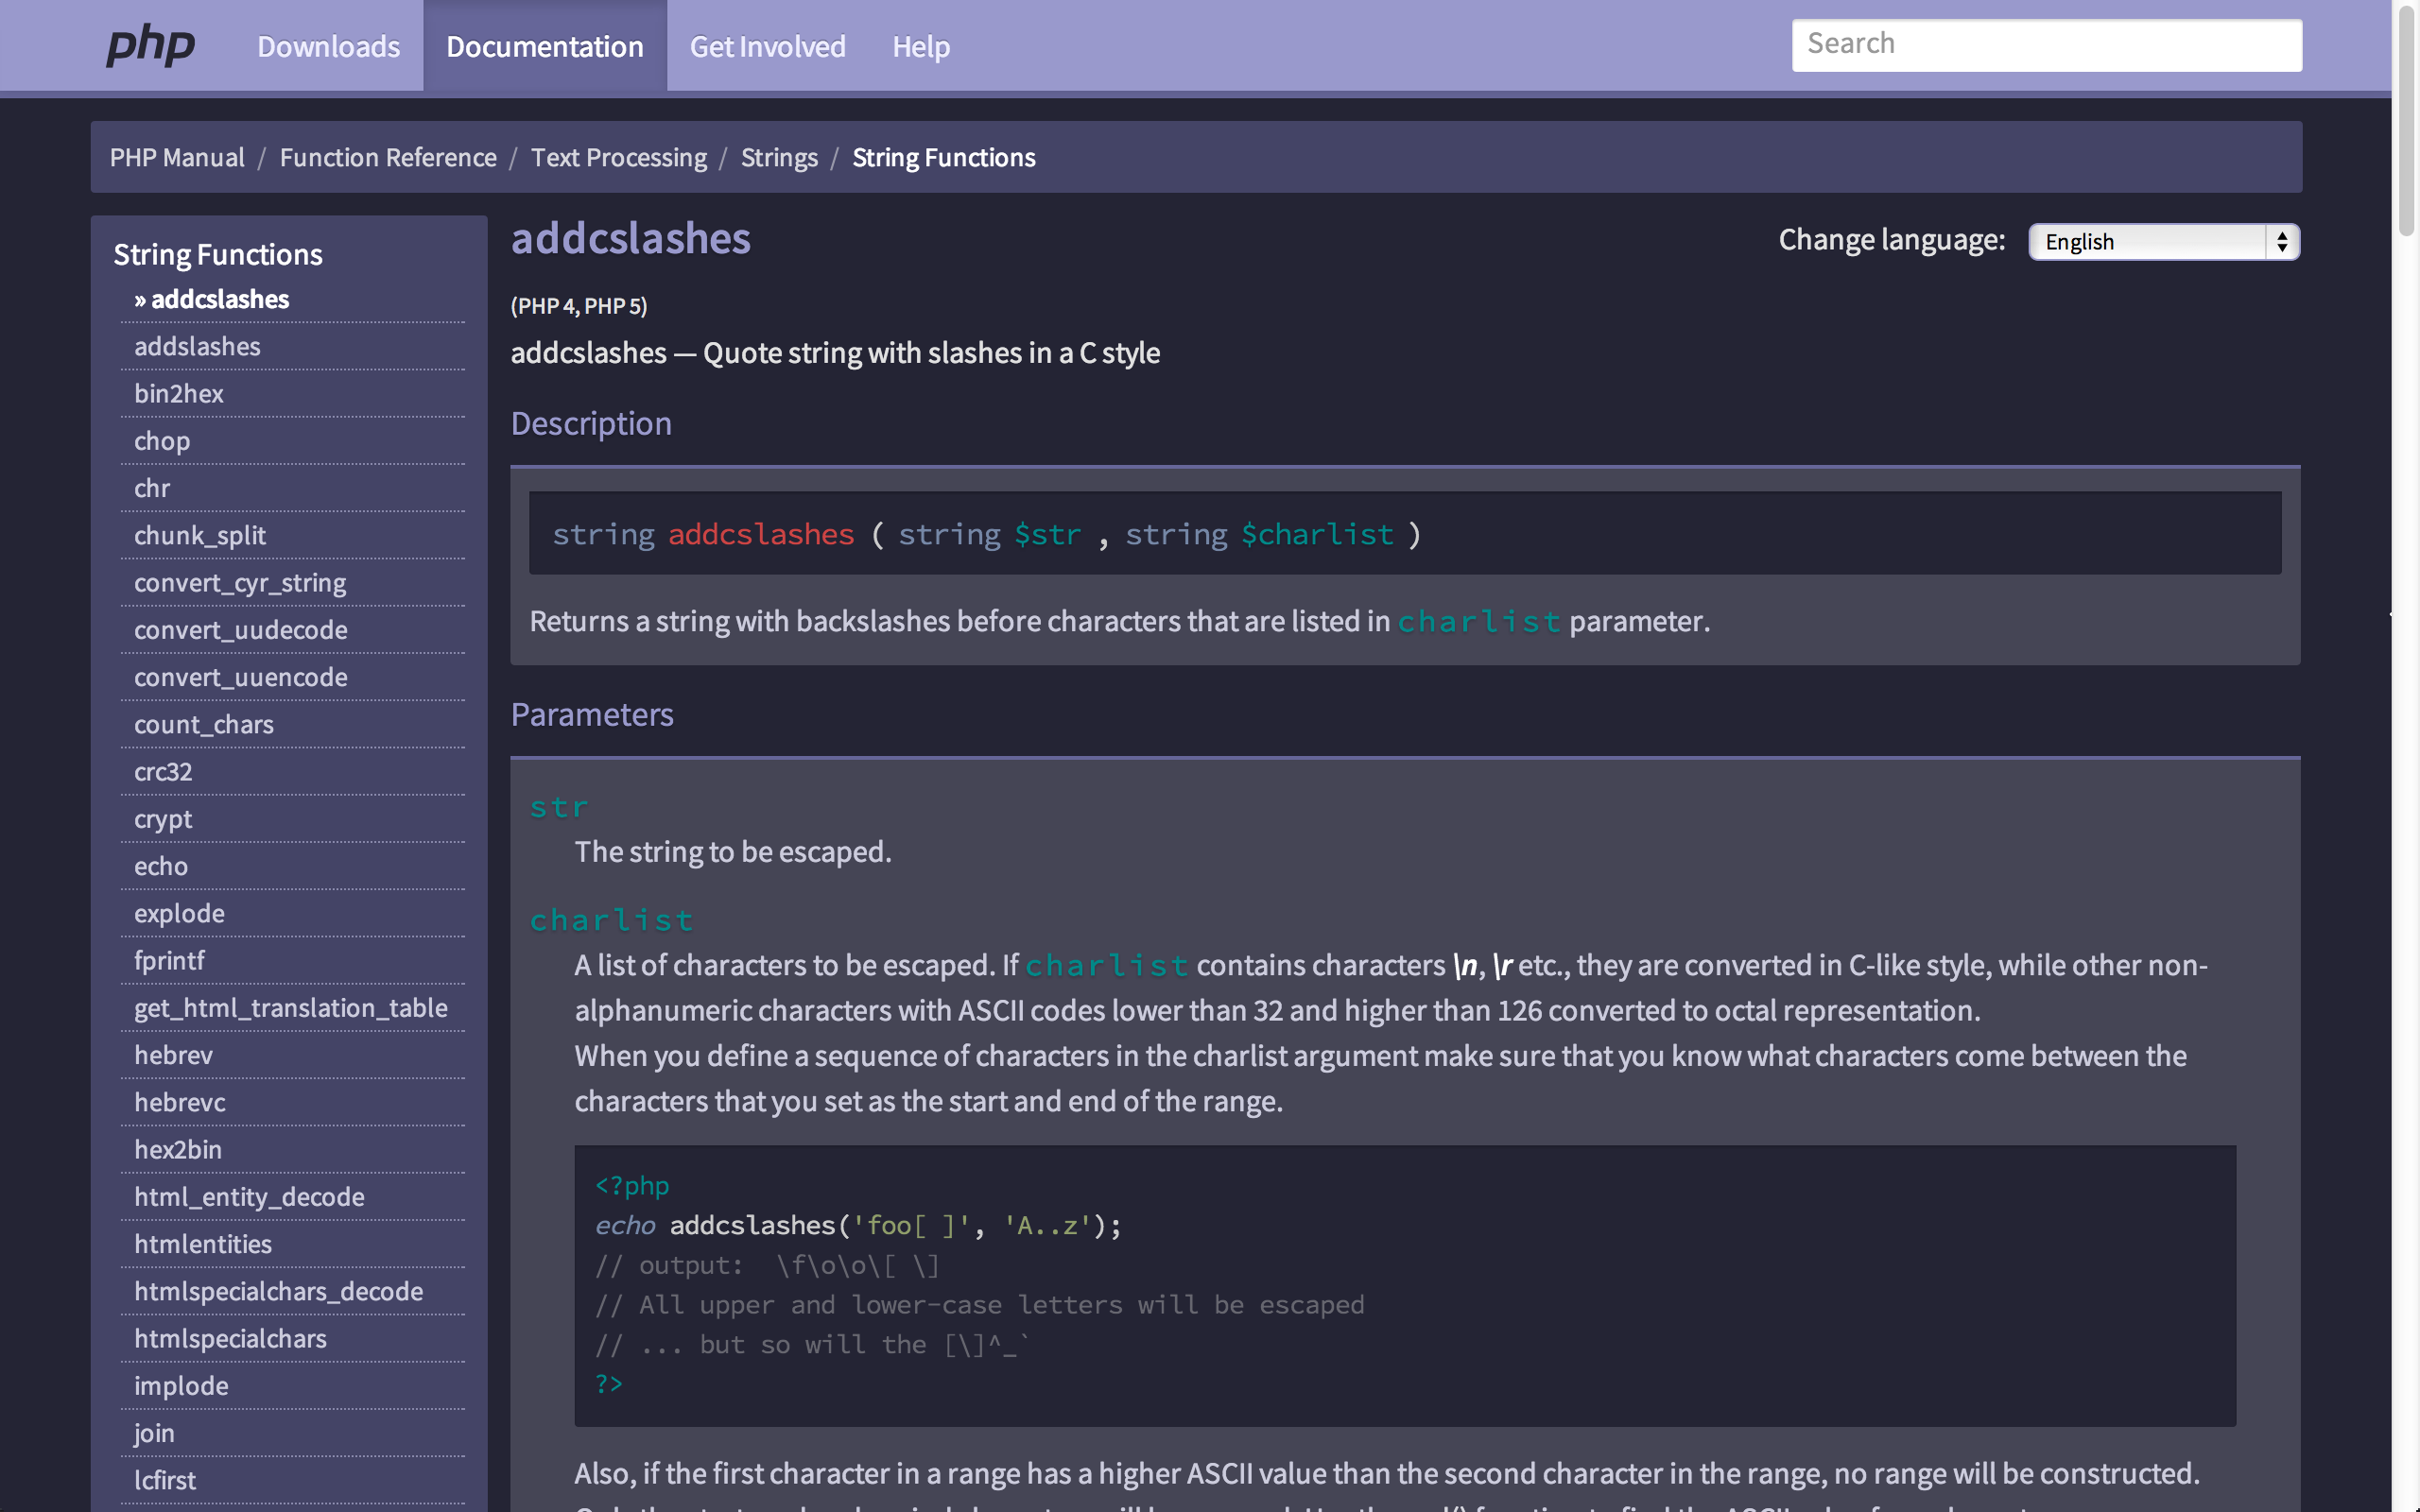Open the Change language dropdown
The height and width of the screenshot is (1512, 2420).
click(2164, 242)
